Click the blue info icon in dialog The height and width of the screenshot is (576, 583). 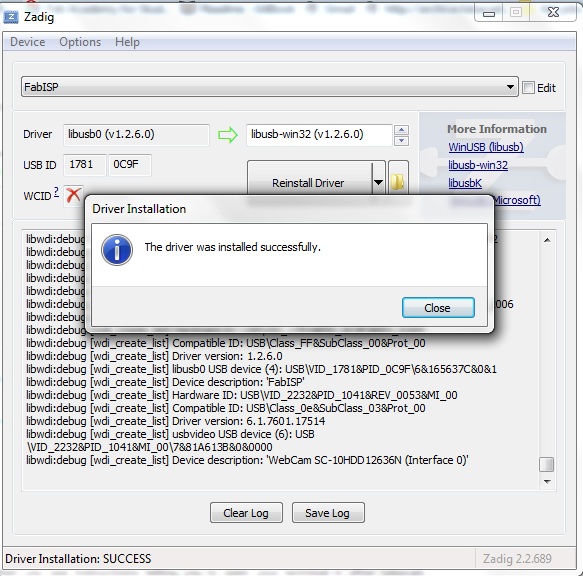point(117,250)
